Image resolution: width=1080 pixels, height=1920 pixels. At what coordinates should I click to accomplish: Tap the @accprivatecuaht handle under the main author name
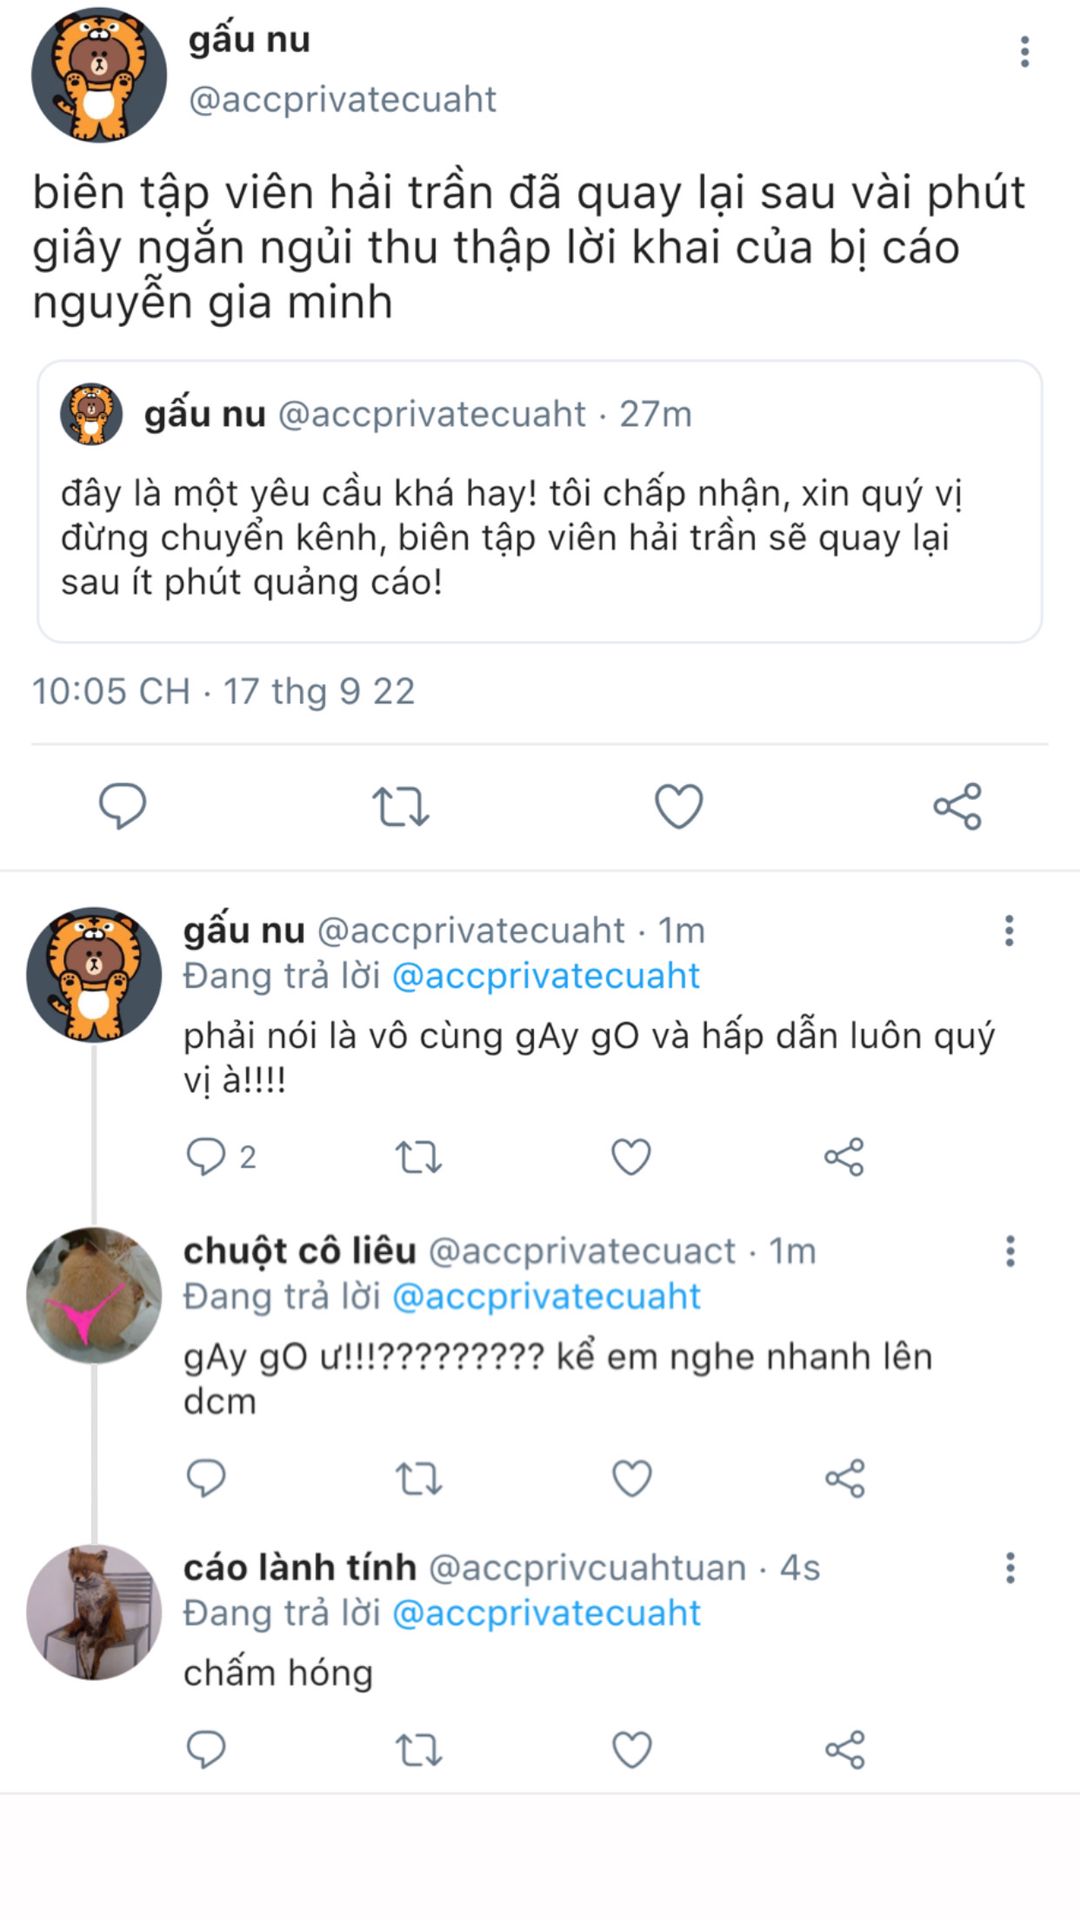click(x=342, y=99)
